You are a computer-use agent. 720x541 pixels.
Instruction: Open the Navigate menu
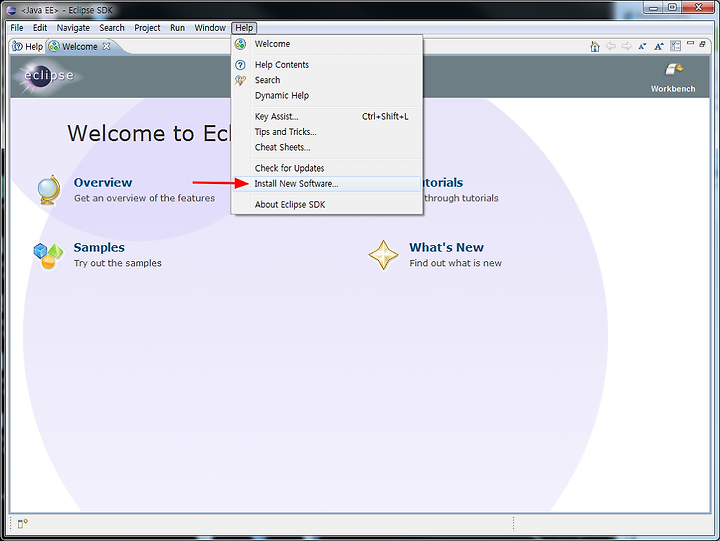pos(73,28)
